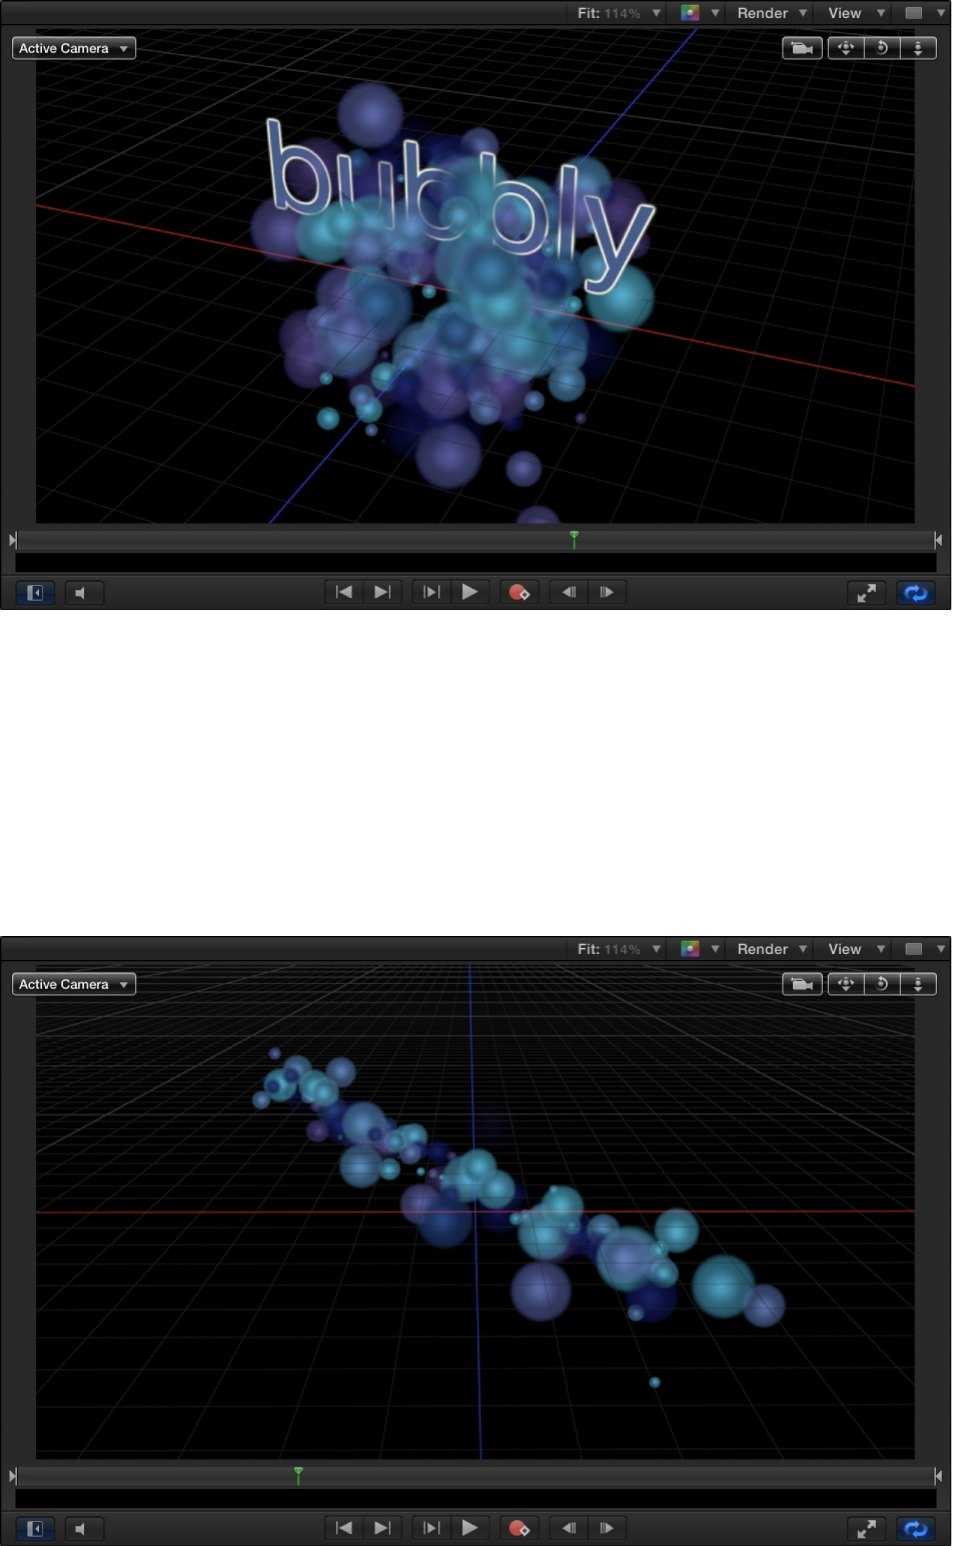Image resolution: width=953 pixels, height=1546 pixels.
Task: Step to previous frame below canvas without text
Action: coord(569,1528)
